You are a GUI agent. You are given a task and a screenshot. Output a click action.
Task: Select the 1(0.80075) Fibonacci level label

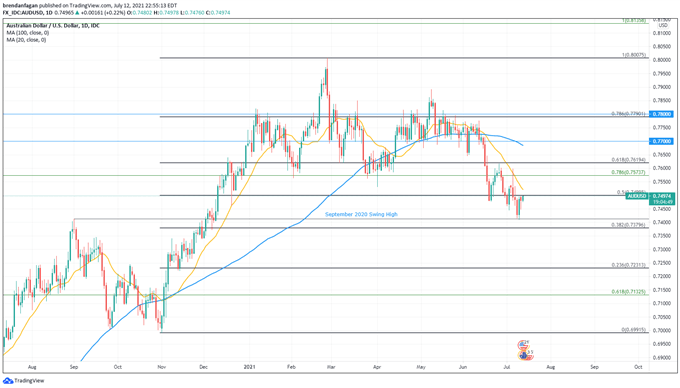[x=634, y=55]
